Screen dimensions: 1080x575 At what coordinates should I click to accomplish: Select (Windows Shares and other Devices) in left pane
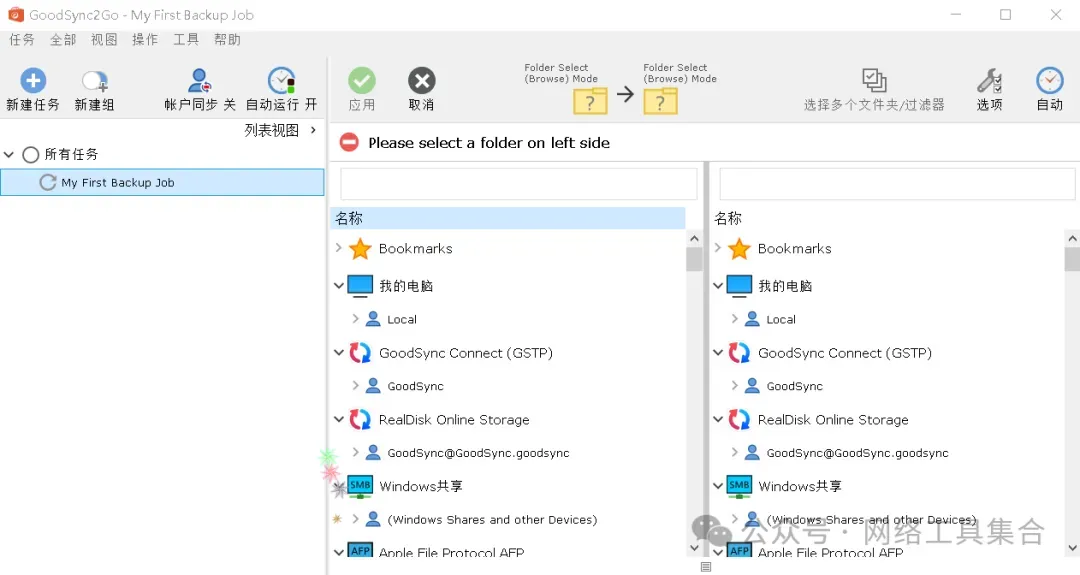click(x=492, y=520)
